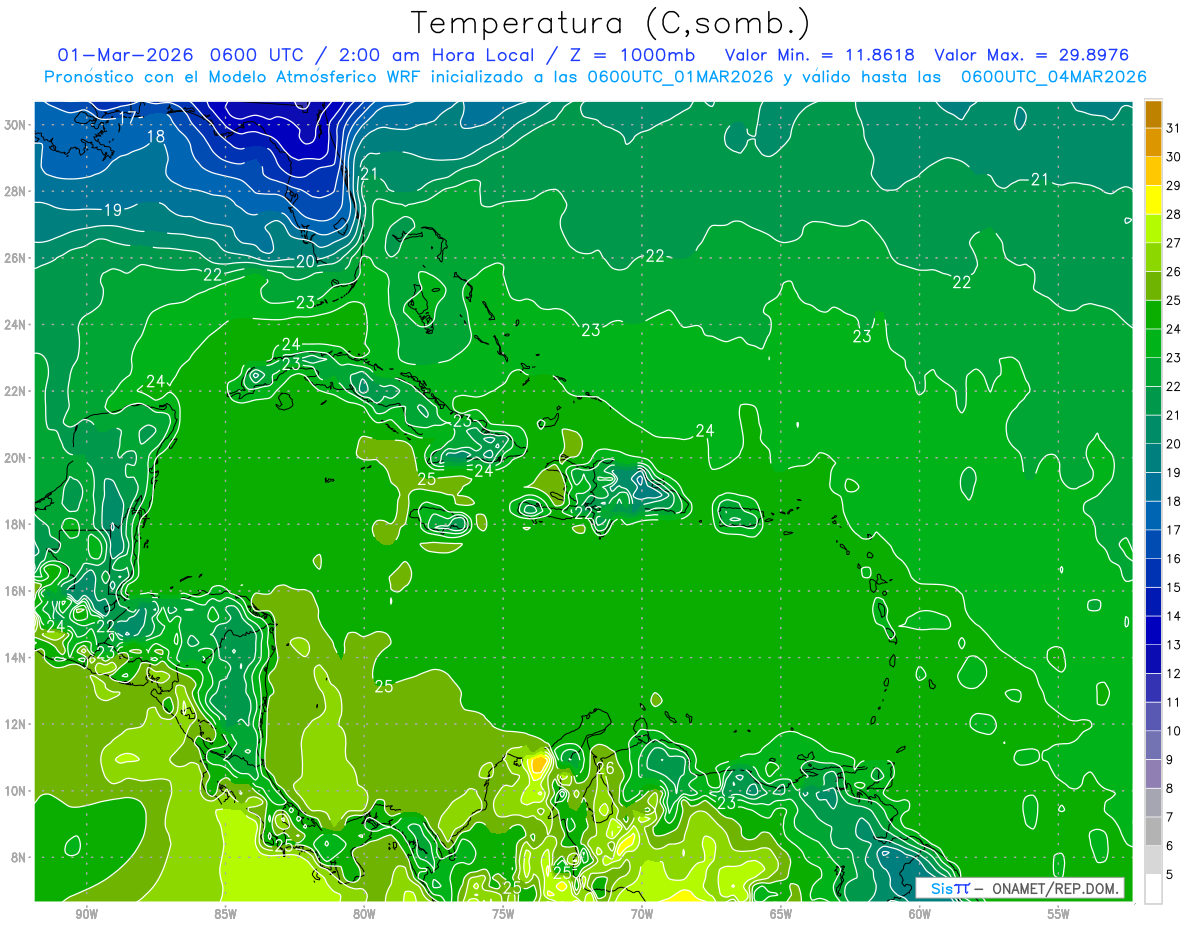The height and width of the screenshot is (927, 1200).
Task: Click the 18N latitude axis label
Action: point(16,524)
